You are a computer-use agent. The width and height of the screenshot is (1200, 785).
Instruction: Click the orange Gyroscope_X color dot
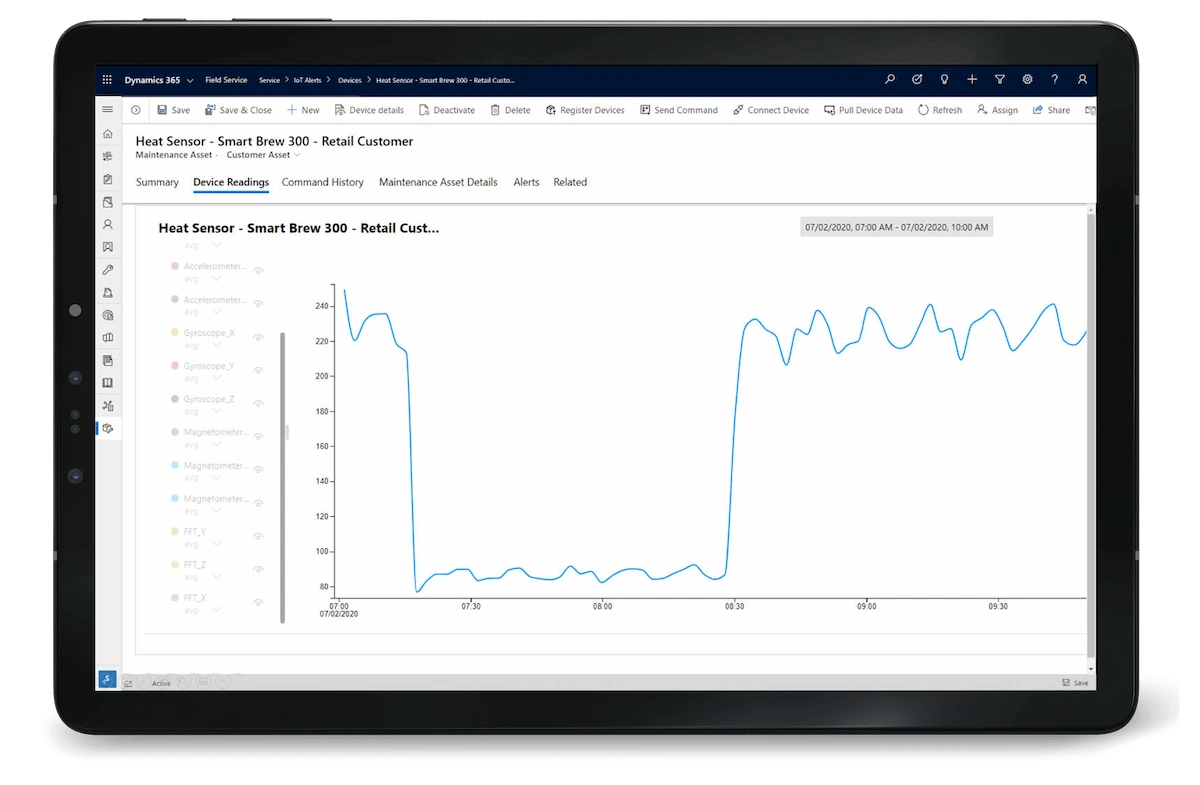(x=175, y=332)
